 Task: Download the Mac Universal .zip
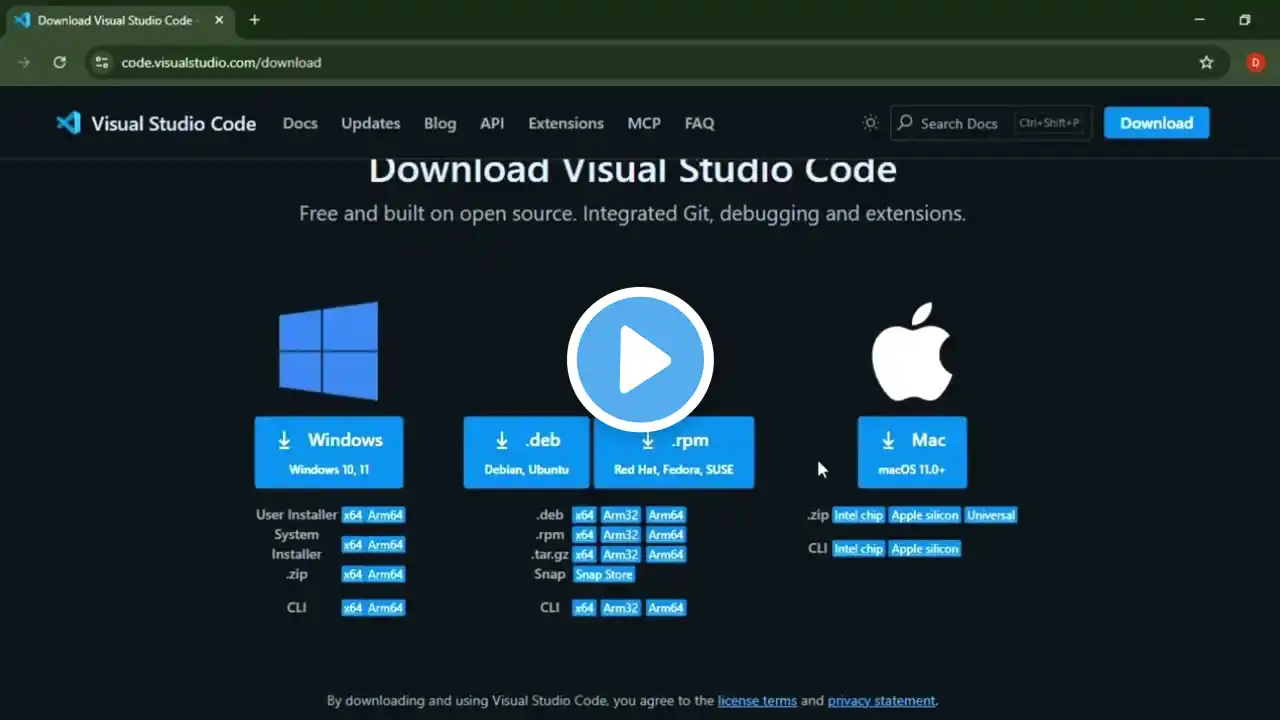tap(991, 516)
